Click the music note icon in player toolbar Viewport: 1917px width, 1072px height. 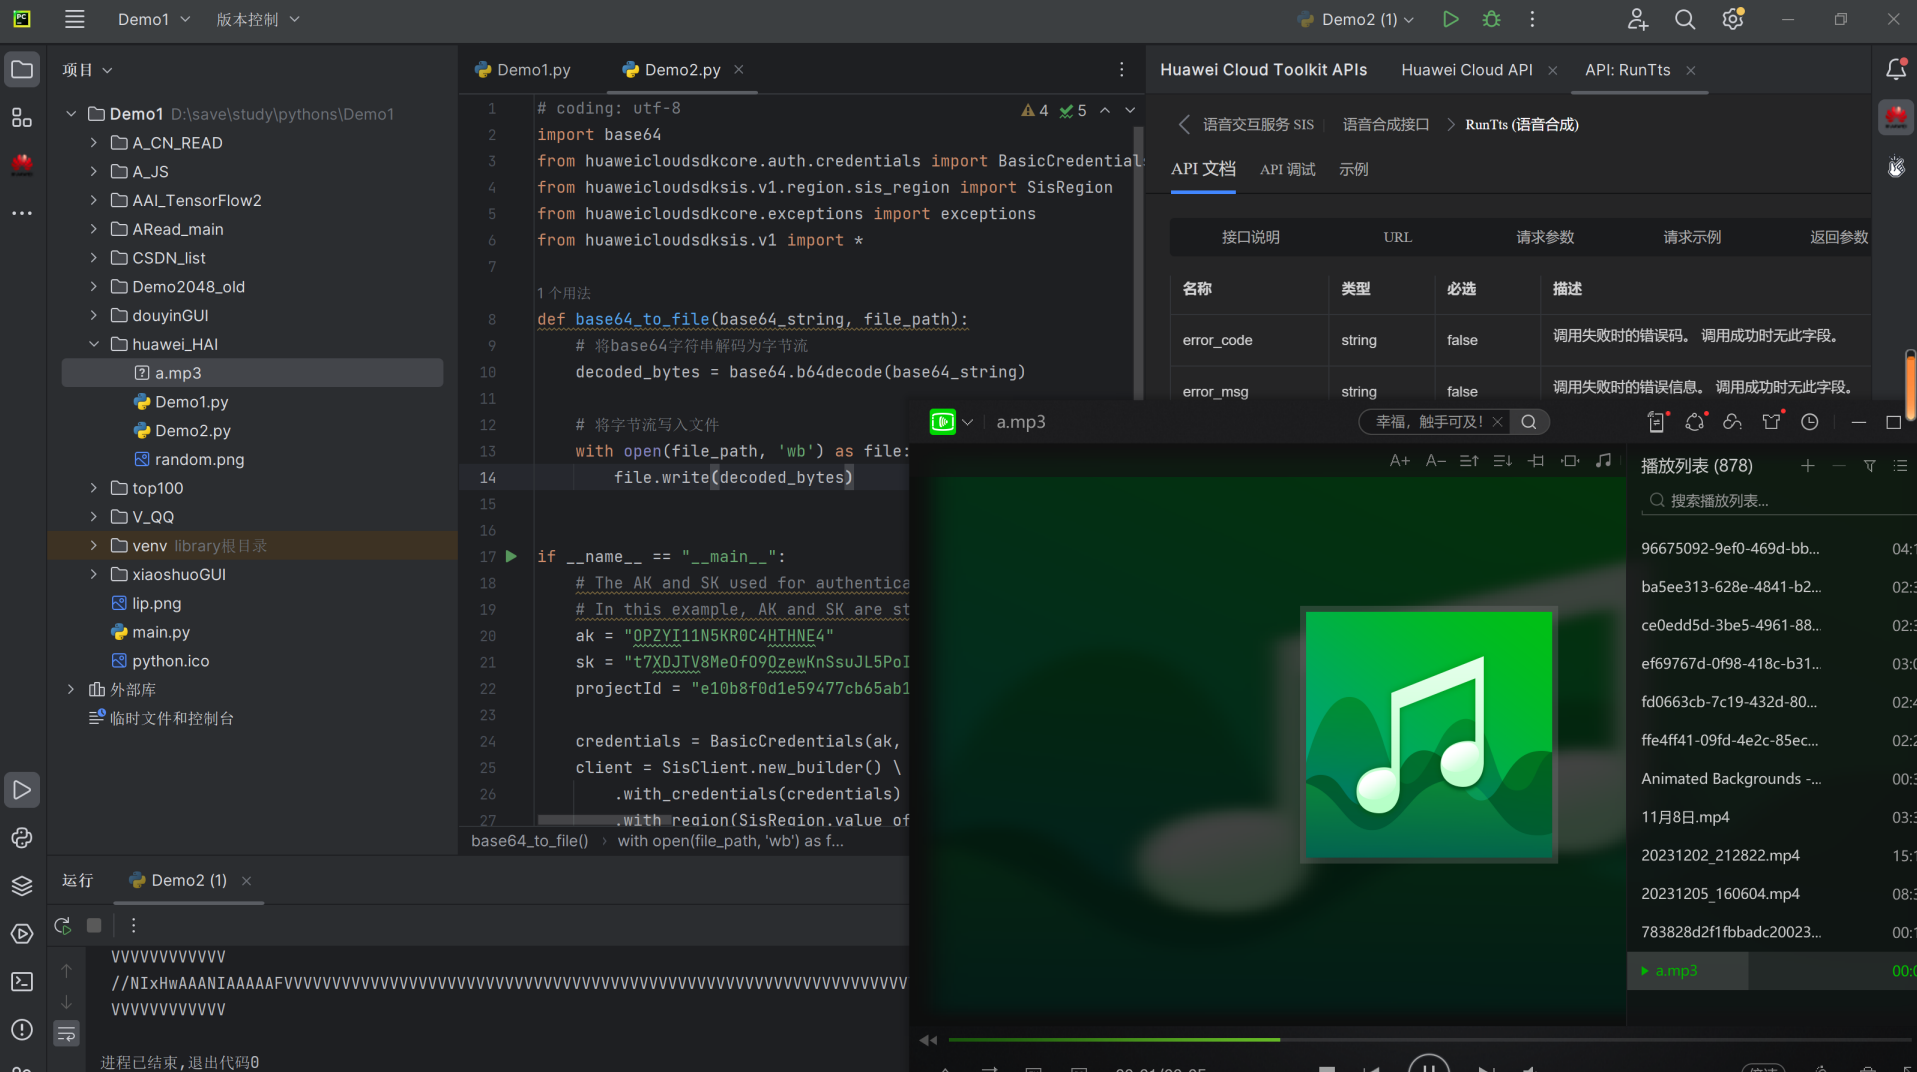[x=1603, y=461]
